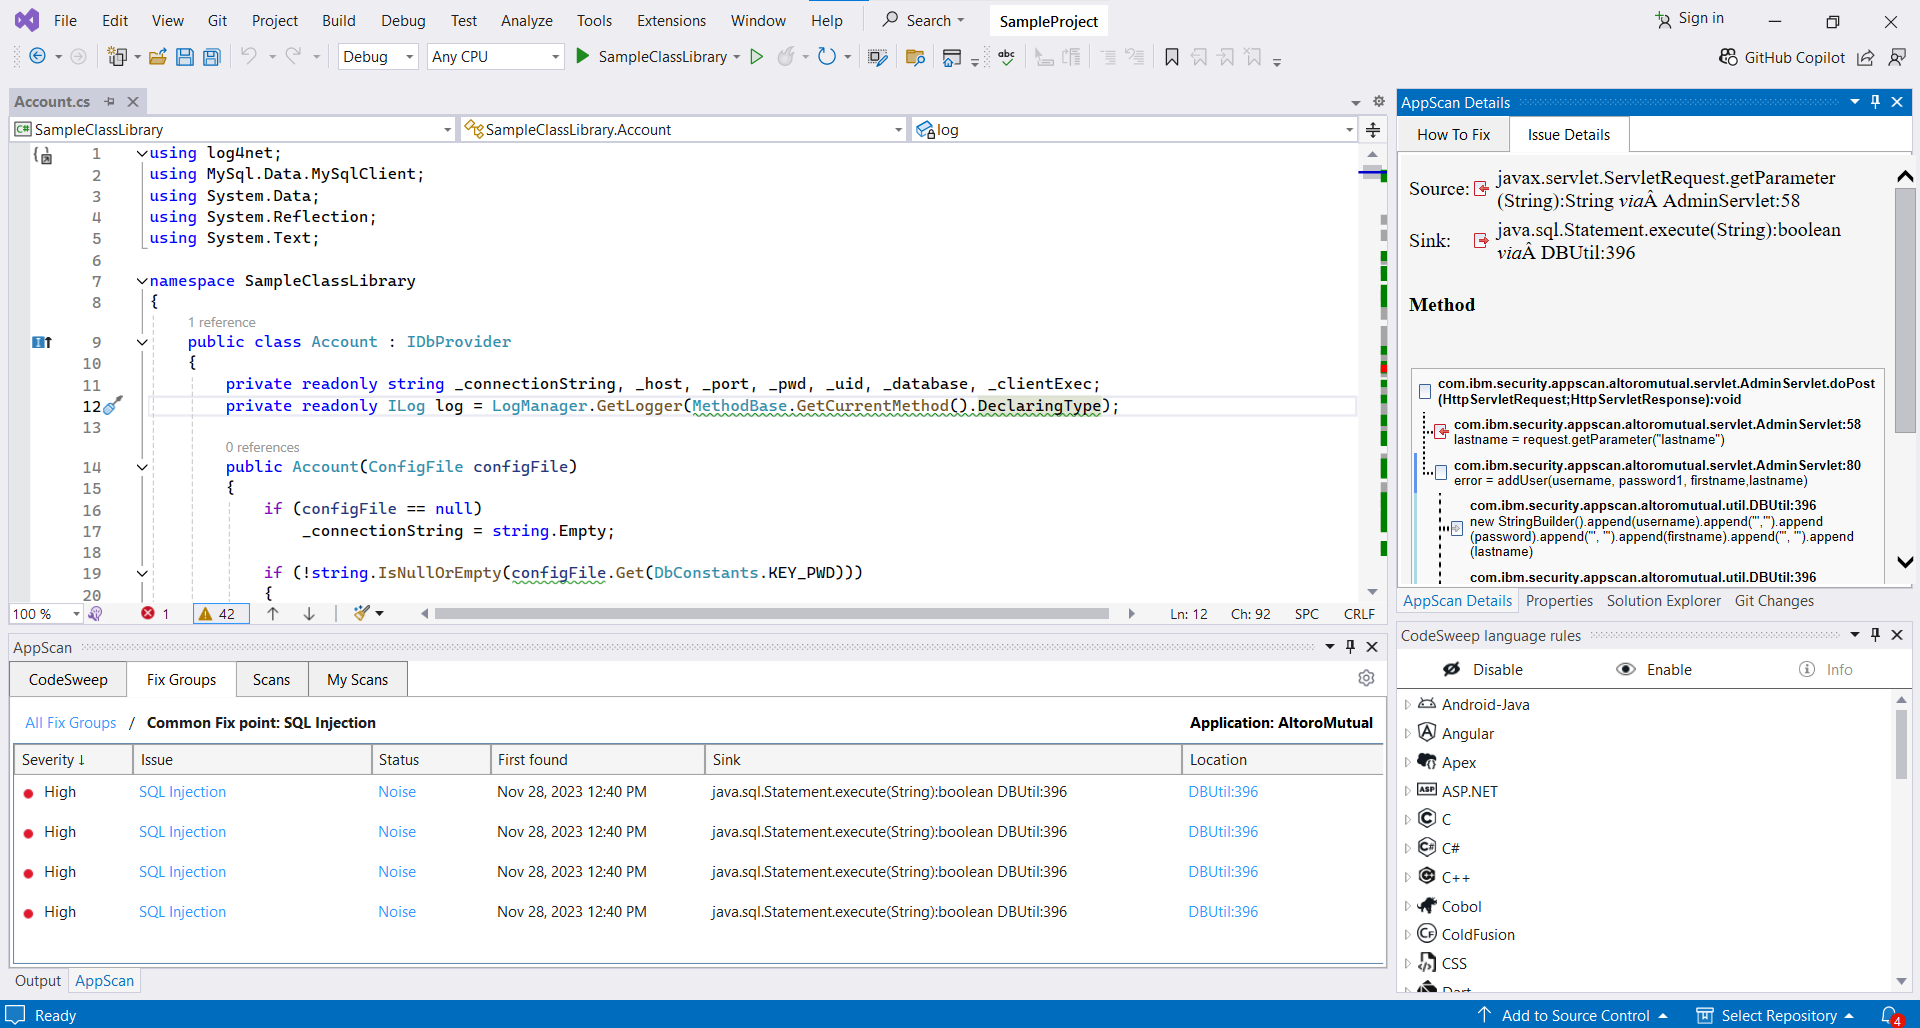
Task: Collapse the Account class region
Action: point(142,342)
